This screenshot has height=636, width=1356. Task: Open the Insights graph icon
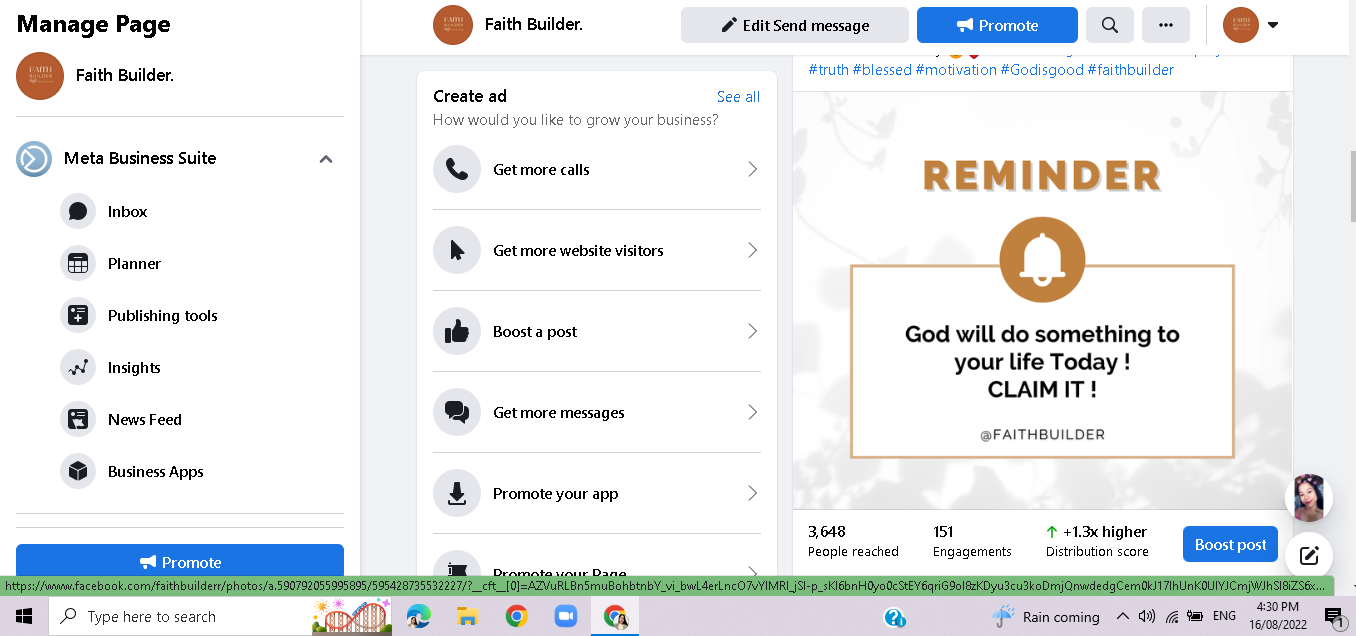click(x=78, y=368)
